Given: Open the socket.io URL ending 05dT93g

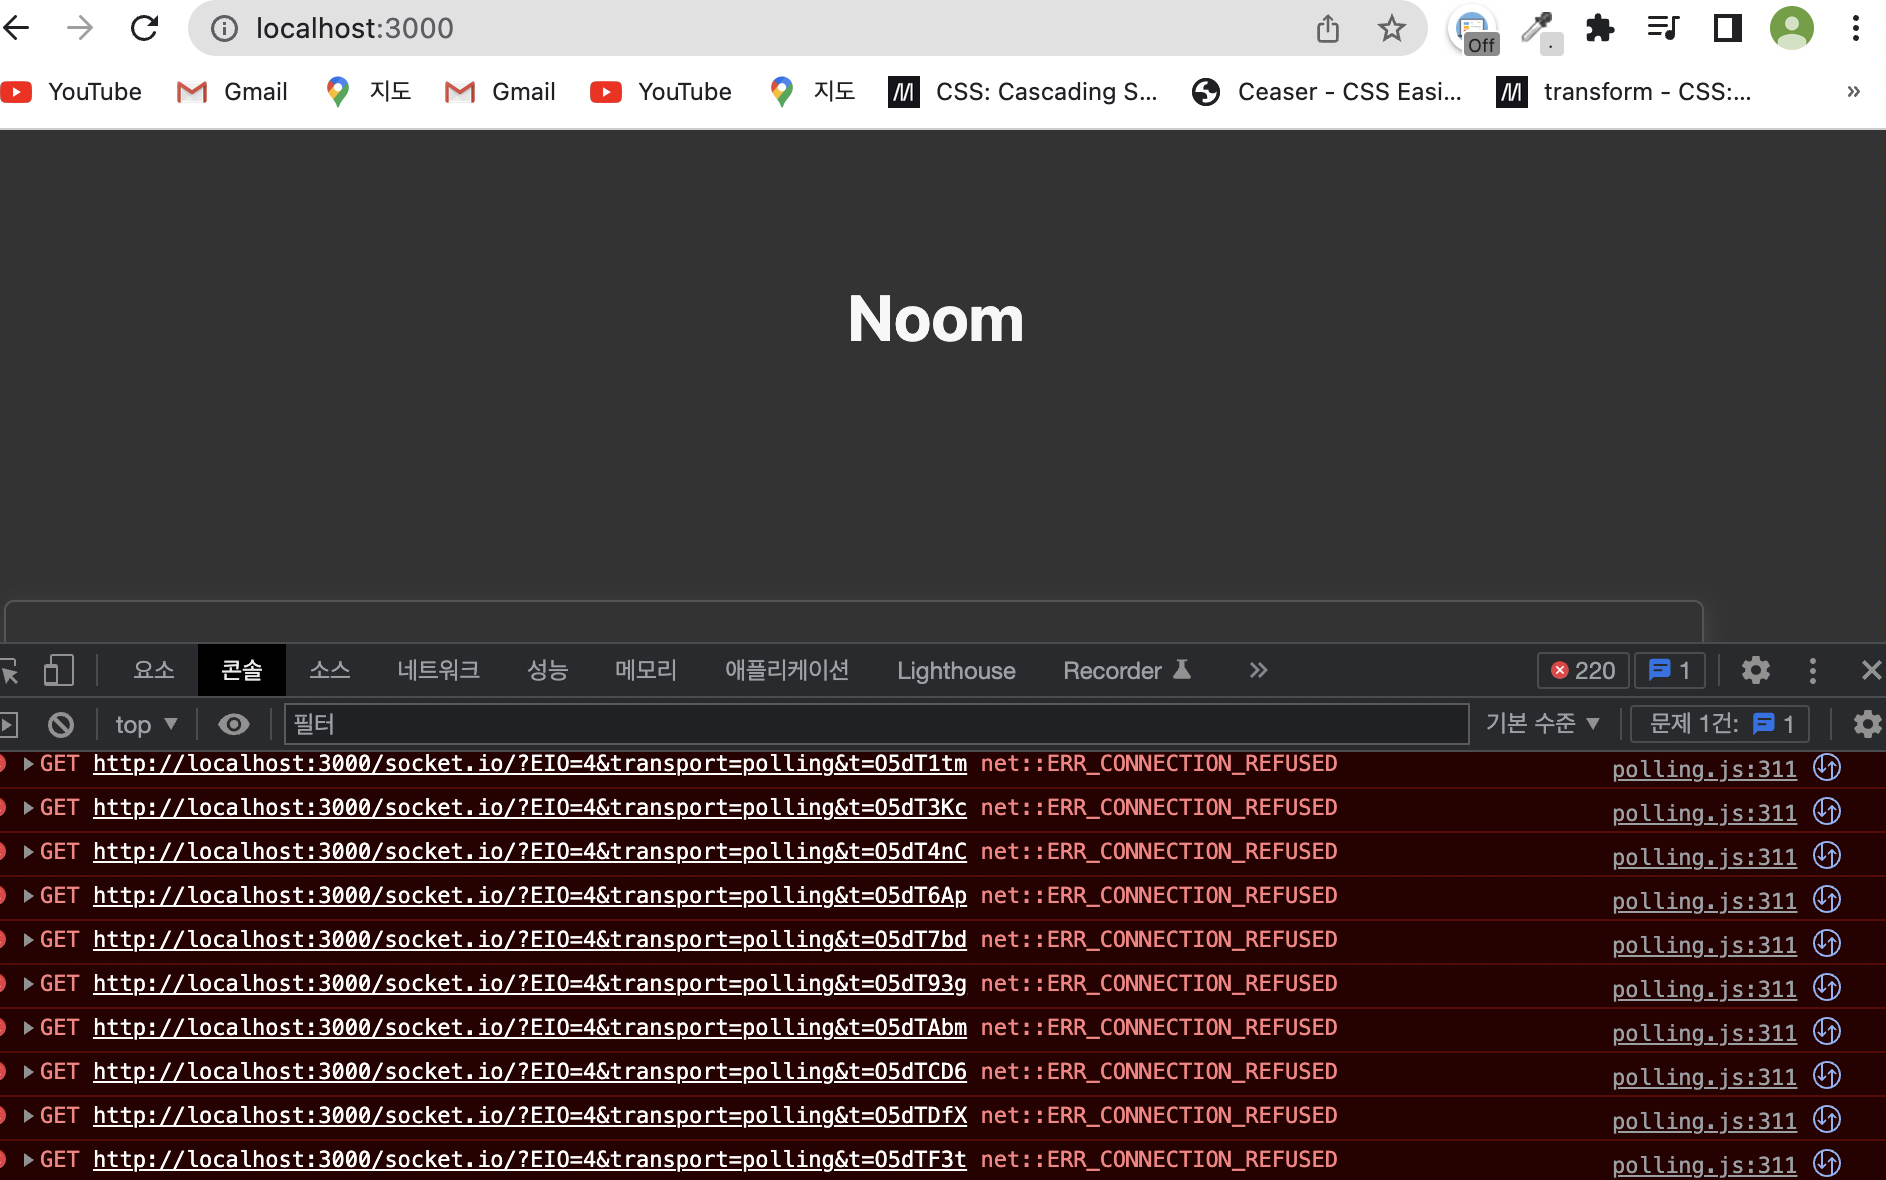Looking at the screenshot, I should (530, 984).
